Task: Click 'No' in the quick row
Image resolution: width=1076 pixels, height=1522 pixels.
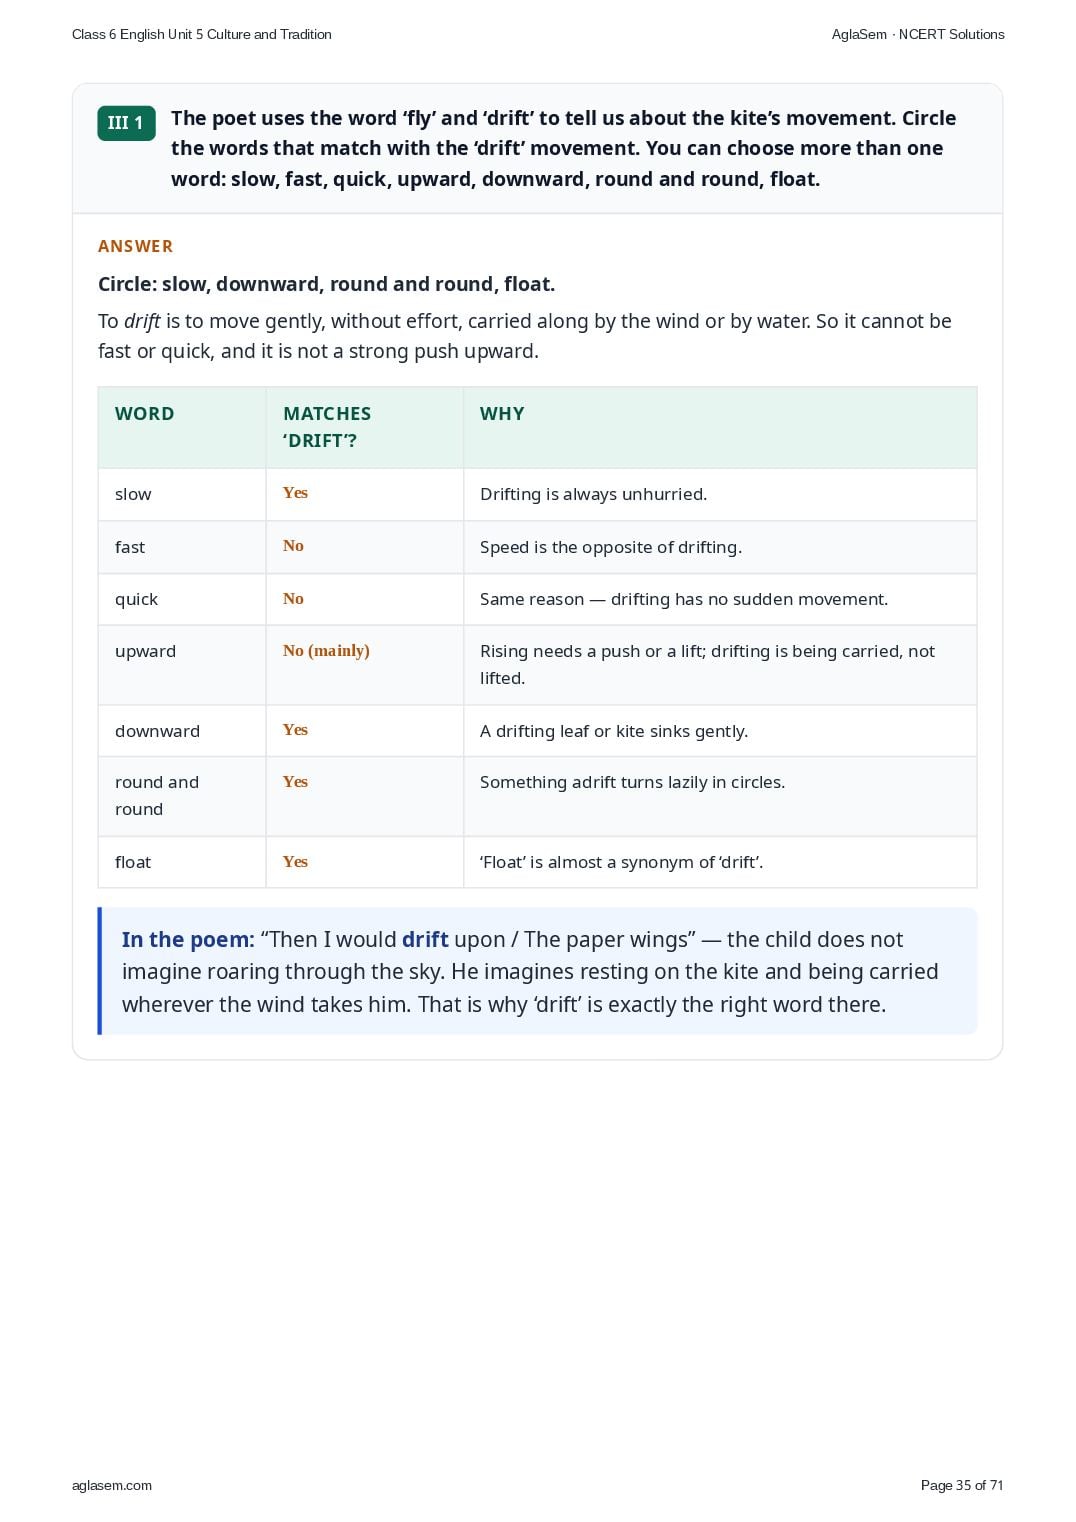Action: 293,599
